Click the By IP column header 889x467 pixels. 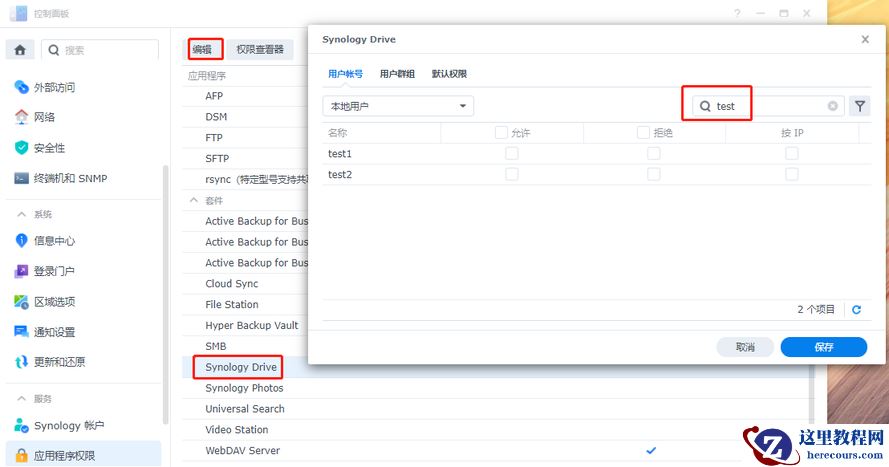pos(792,133)
